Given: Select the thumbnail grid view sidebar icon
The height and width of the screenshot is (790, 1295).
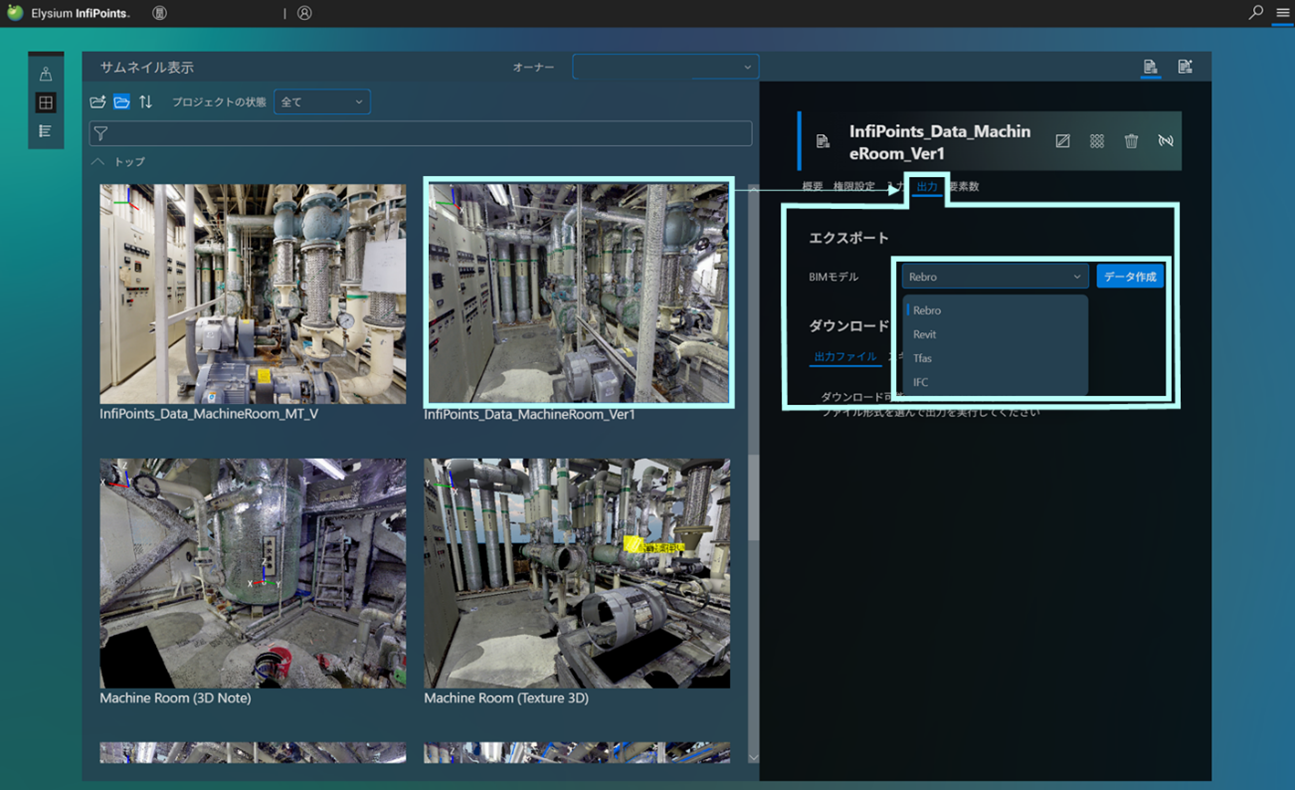Looking at the screenshot, I should (x=46, y=103).
